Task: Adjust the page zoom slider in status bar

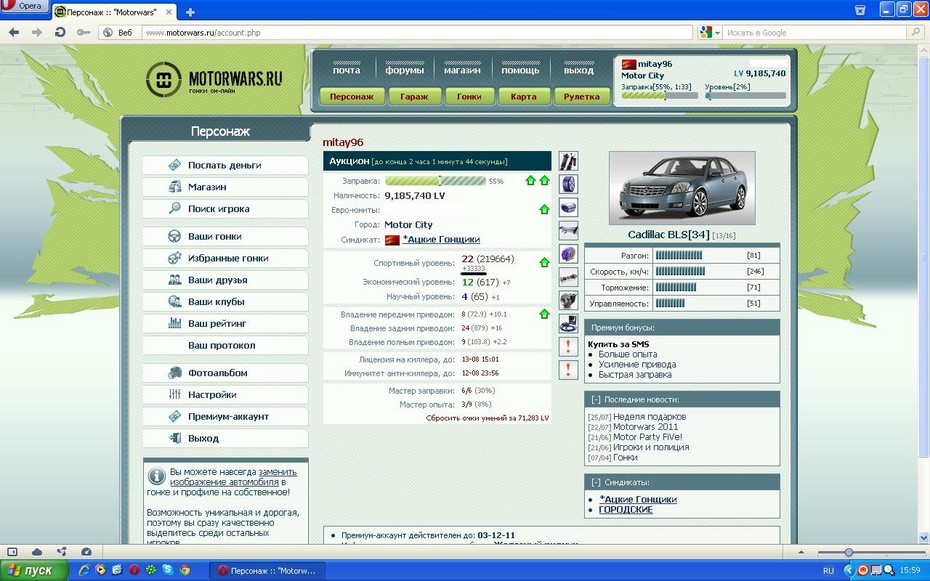Action: [849, 553]
